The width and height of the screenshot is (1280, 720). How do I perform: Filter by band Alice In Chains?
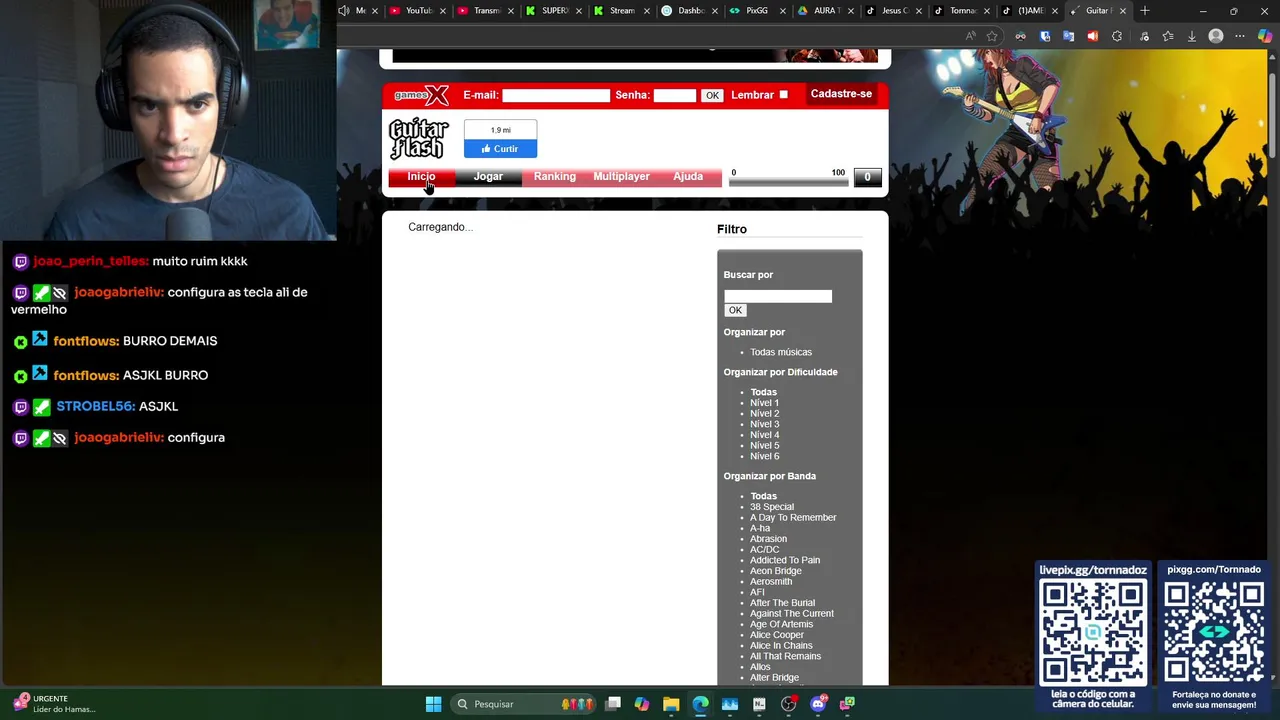[781, 645]
